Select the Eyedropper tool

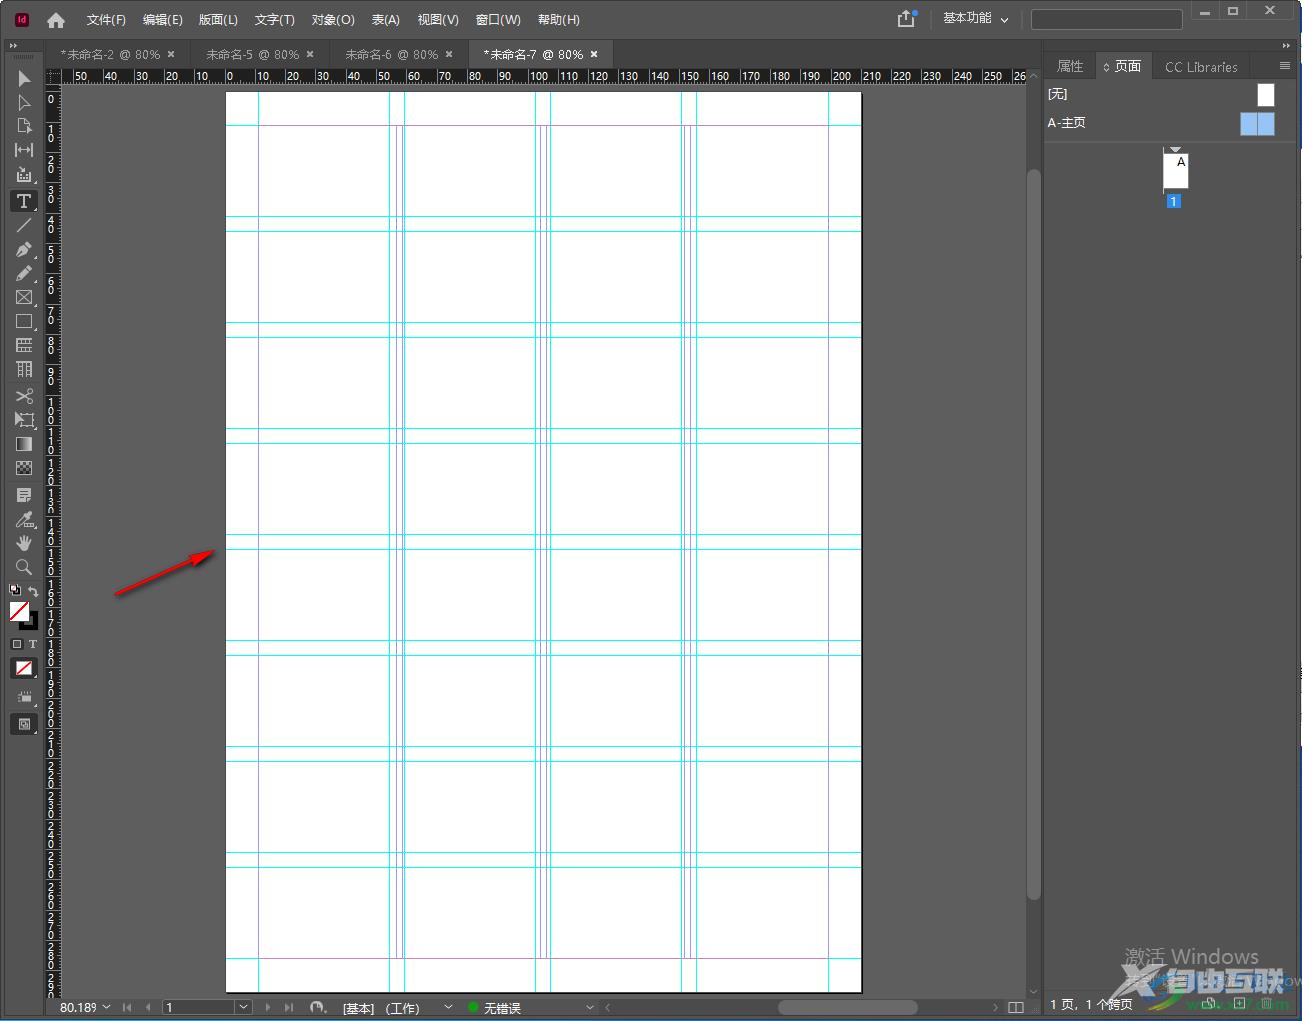point(24,519)
